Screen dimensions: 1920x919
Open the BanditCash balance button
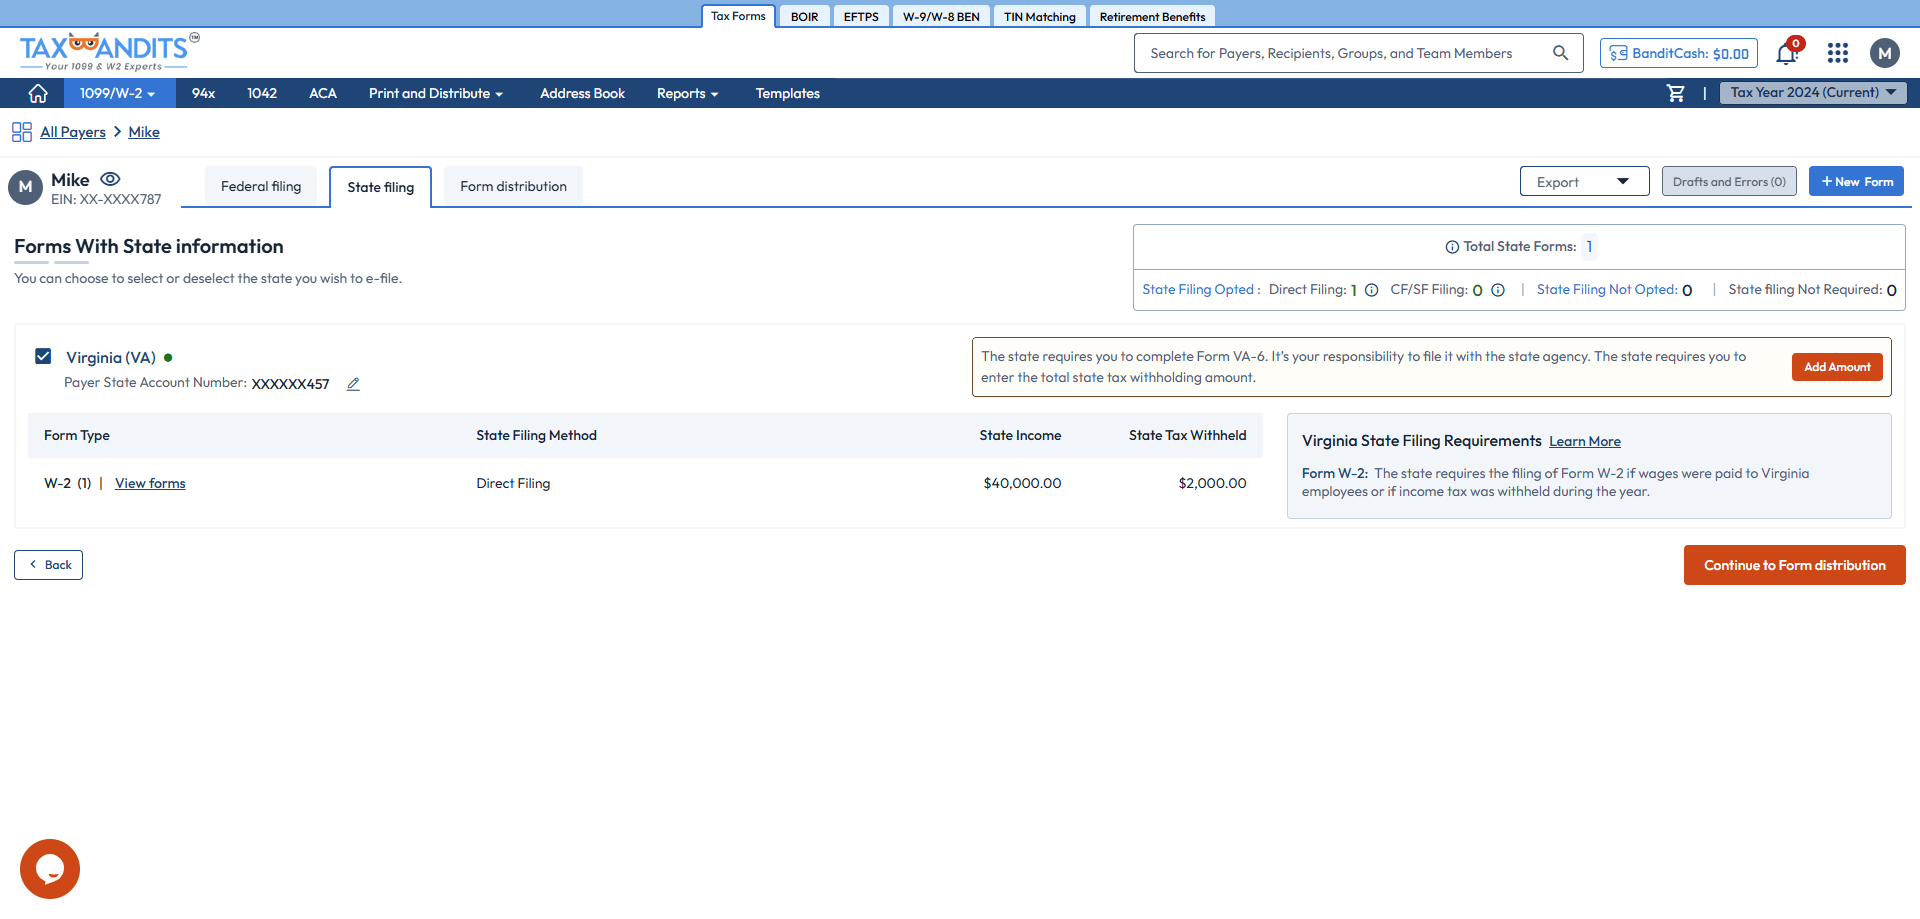1679,53
